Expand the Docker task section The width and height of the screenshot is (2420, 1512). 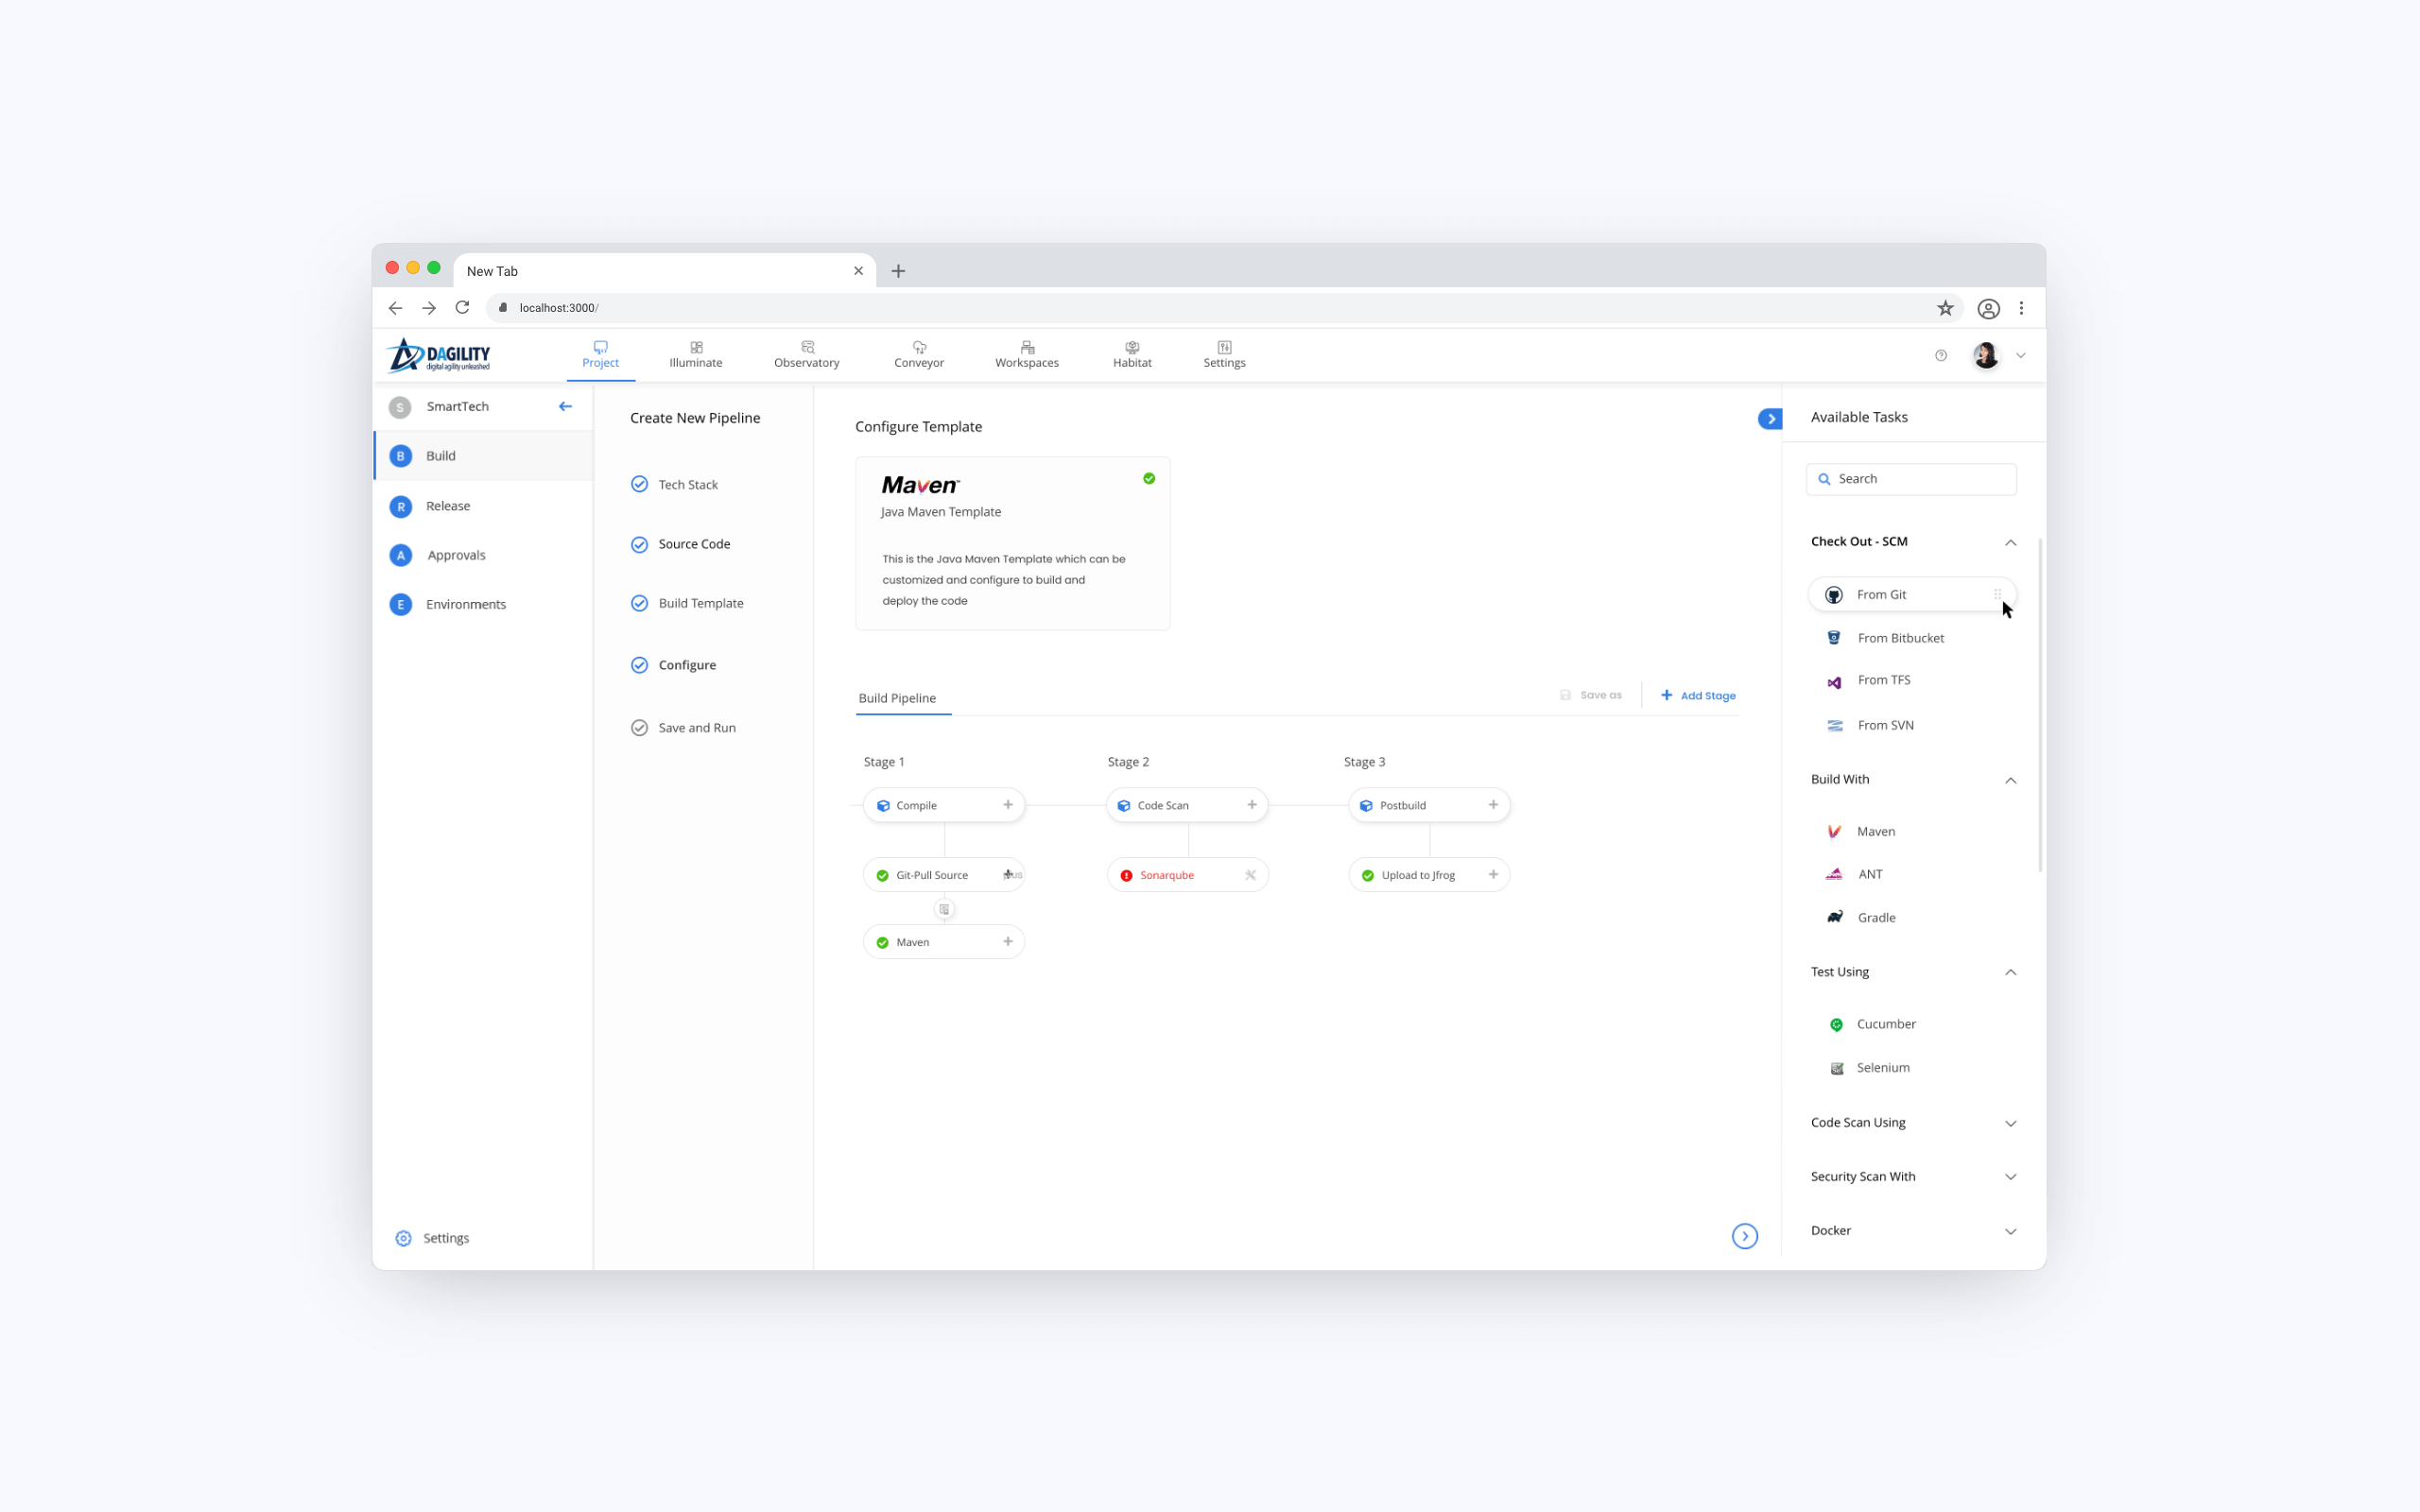tap(2010, 1231)
